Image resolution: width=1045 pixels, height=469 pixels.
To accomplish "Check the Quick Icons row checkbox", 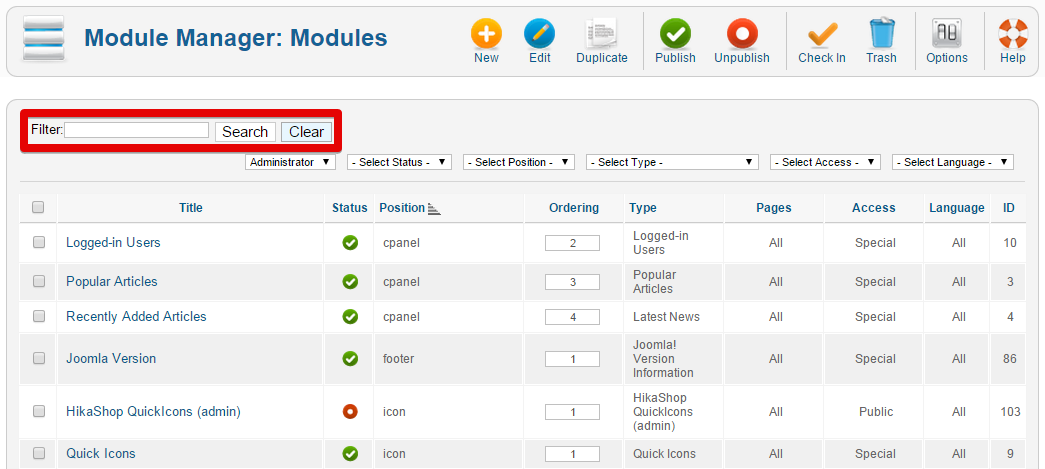I will 39,453.
